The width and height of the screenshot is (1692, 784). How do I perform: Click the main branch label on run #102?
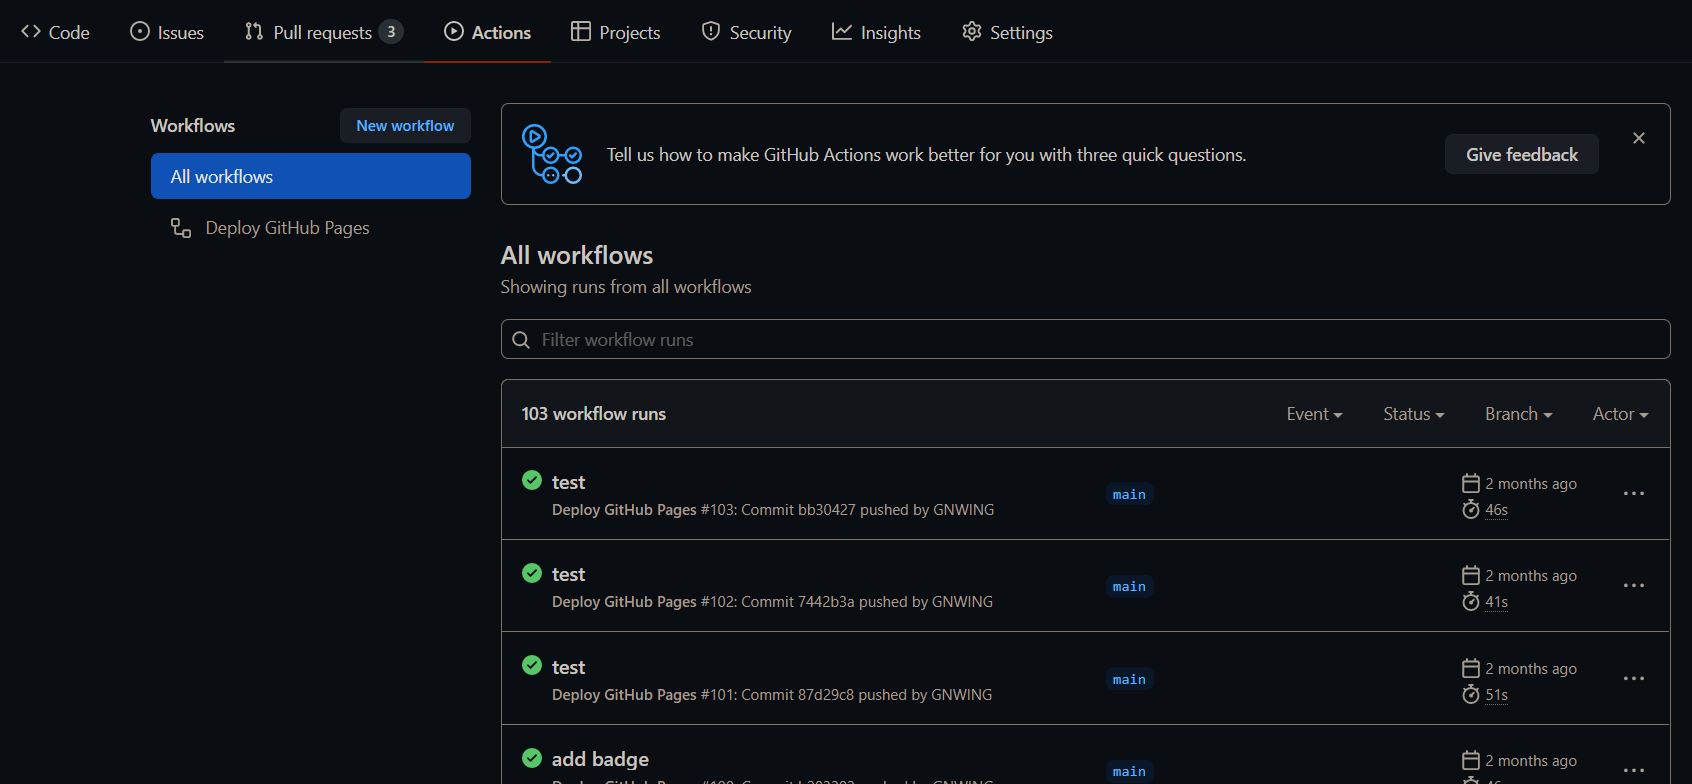click(x=1129, y=586)
